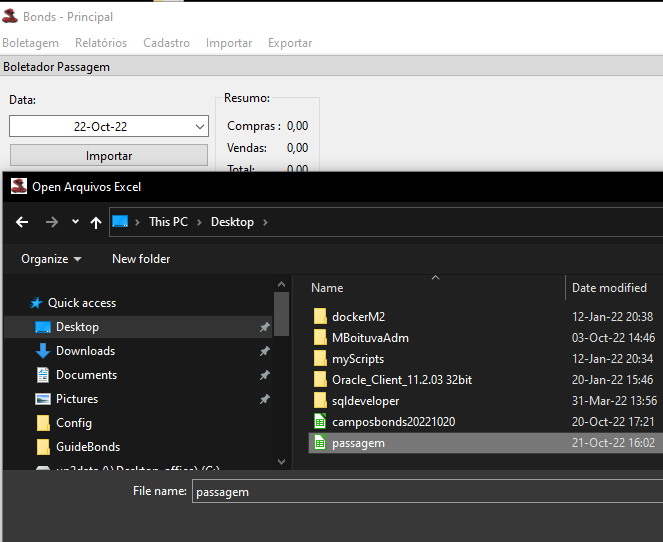The width and height of the screenshot is (663, 542).
Task: Expand the Desktop breadcrumb chevron
Action: coord(265,222)
